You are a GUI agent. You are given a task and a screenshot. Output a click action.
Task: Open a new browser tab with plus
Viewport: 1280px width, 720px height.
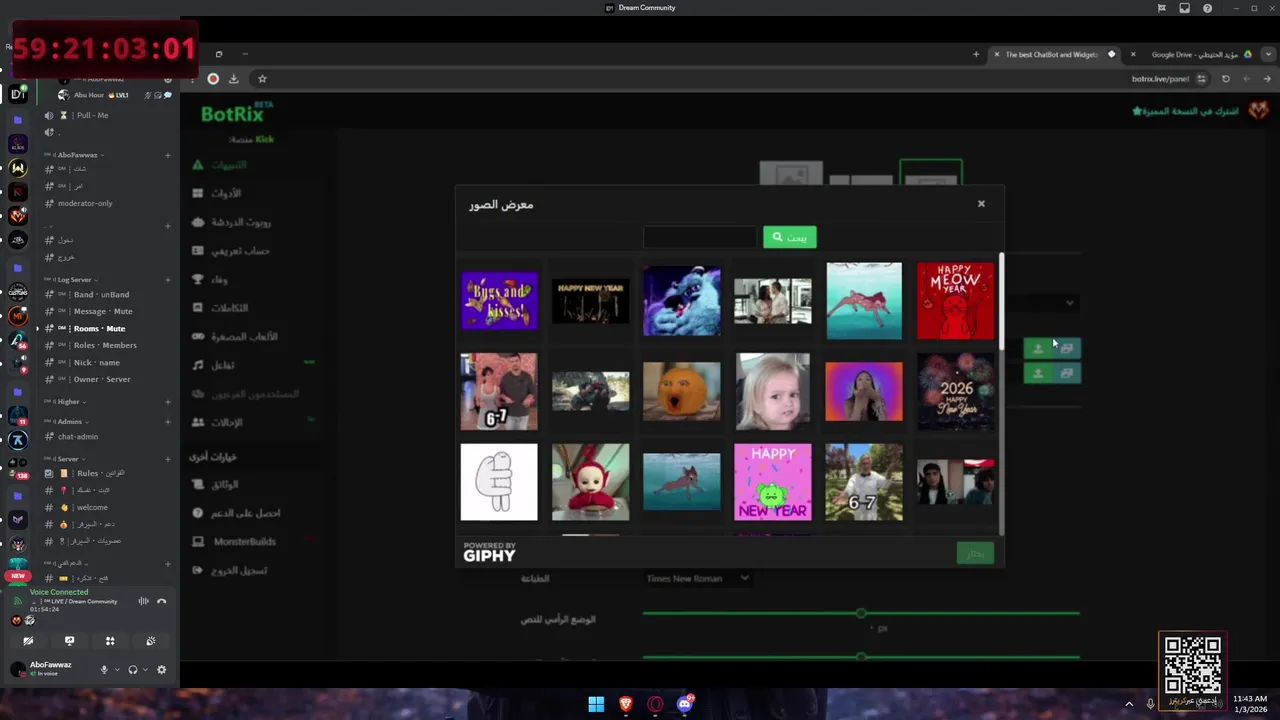[976, 55]
